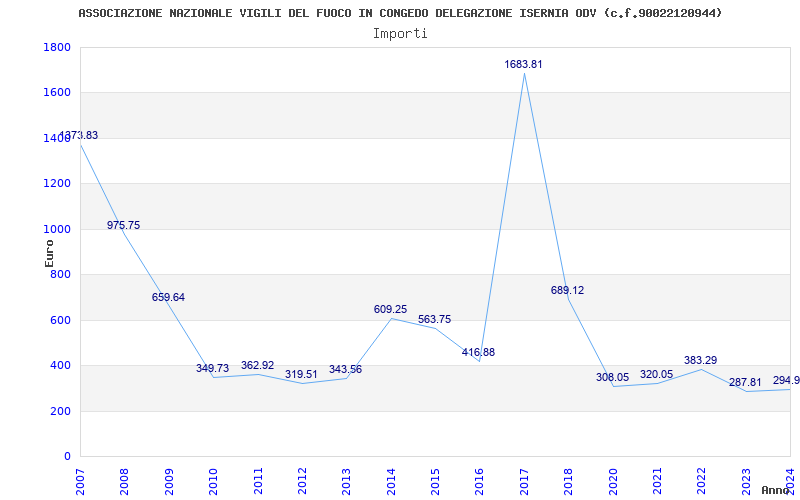Click the 689.12 data label
800x500 pixels.
pyautogui.click(x=567, y=290)
